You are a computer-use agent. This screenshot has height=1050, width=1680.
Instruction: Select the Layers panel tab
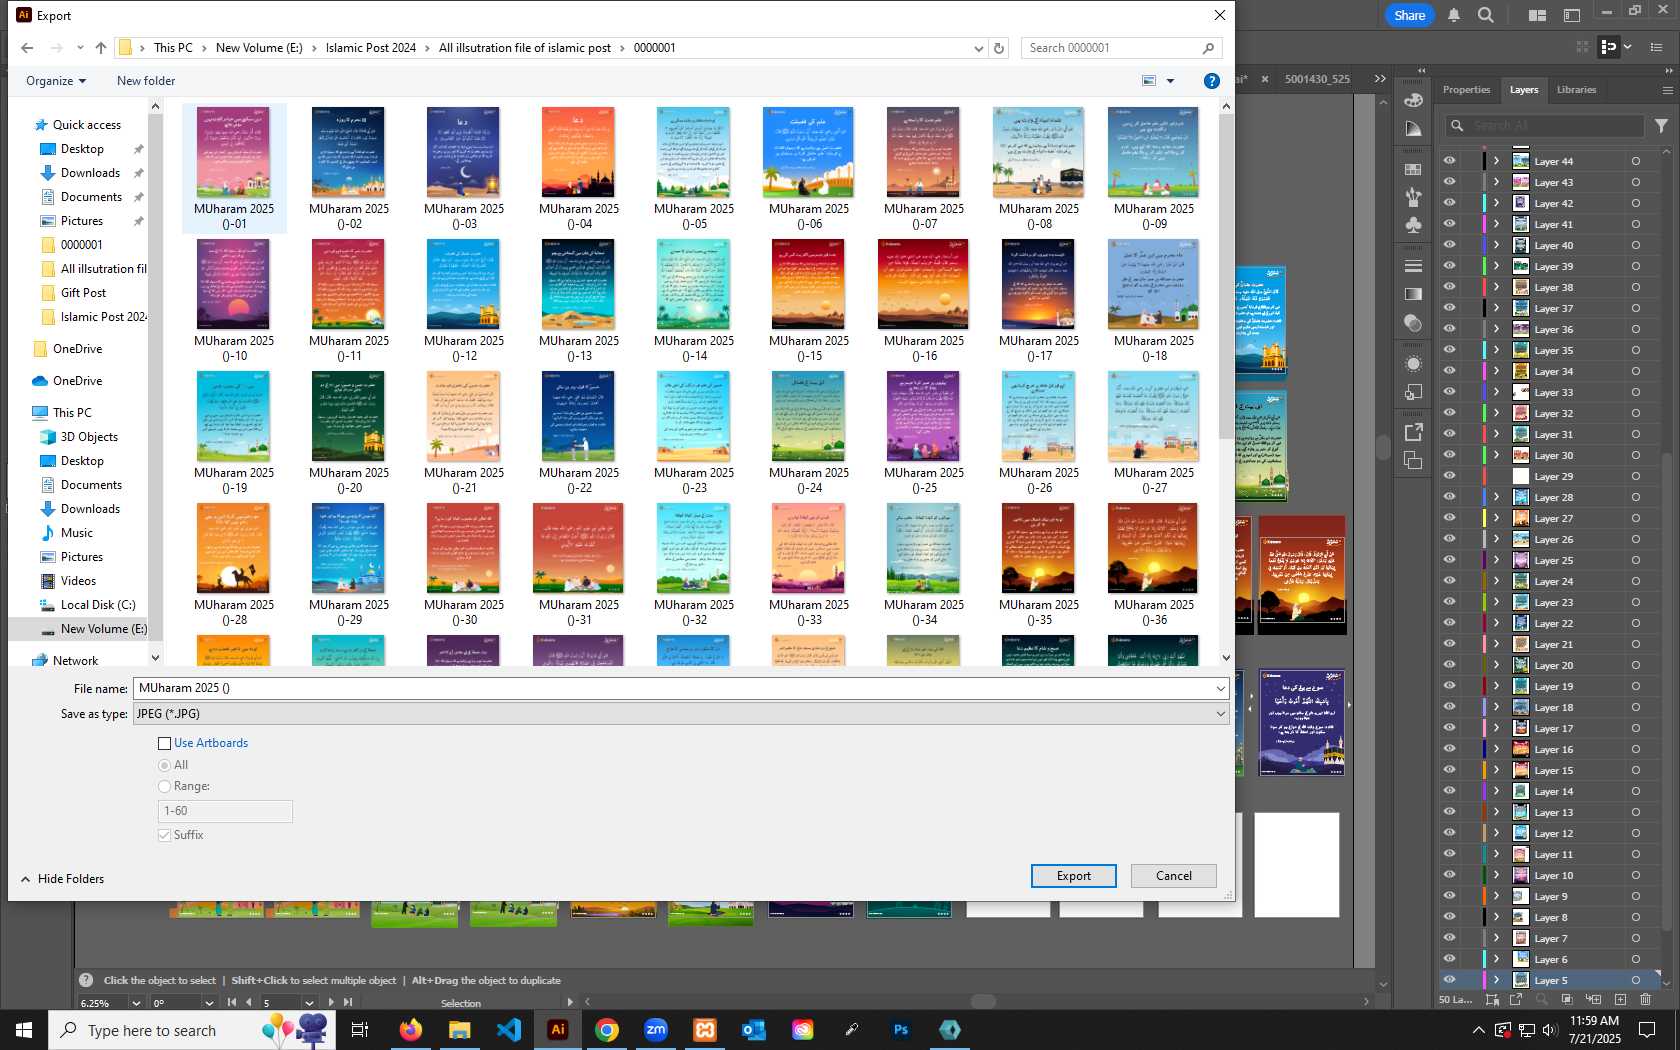click(1524, 90)
